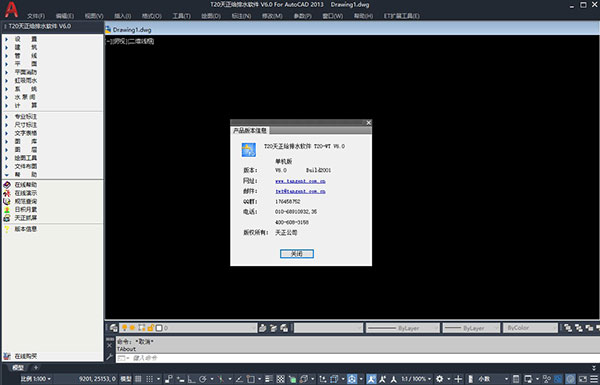Open the ET扩展工具(E) menu

(x=402, y=16)
